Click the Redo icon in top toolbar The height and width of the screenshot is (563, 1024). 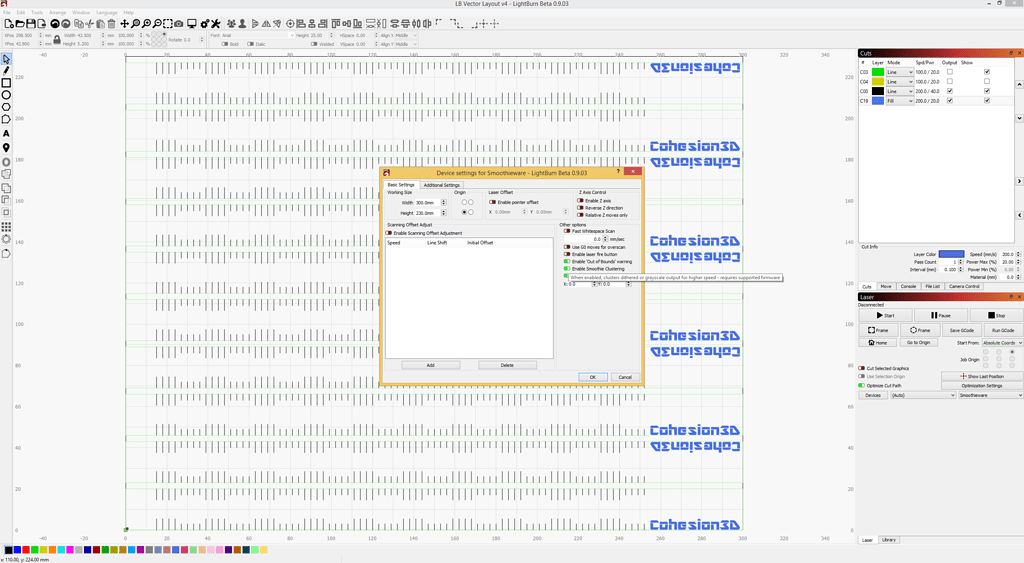click(66, 24)
